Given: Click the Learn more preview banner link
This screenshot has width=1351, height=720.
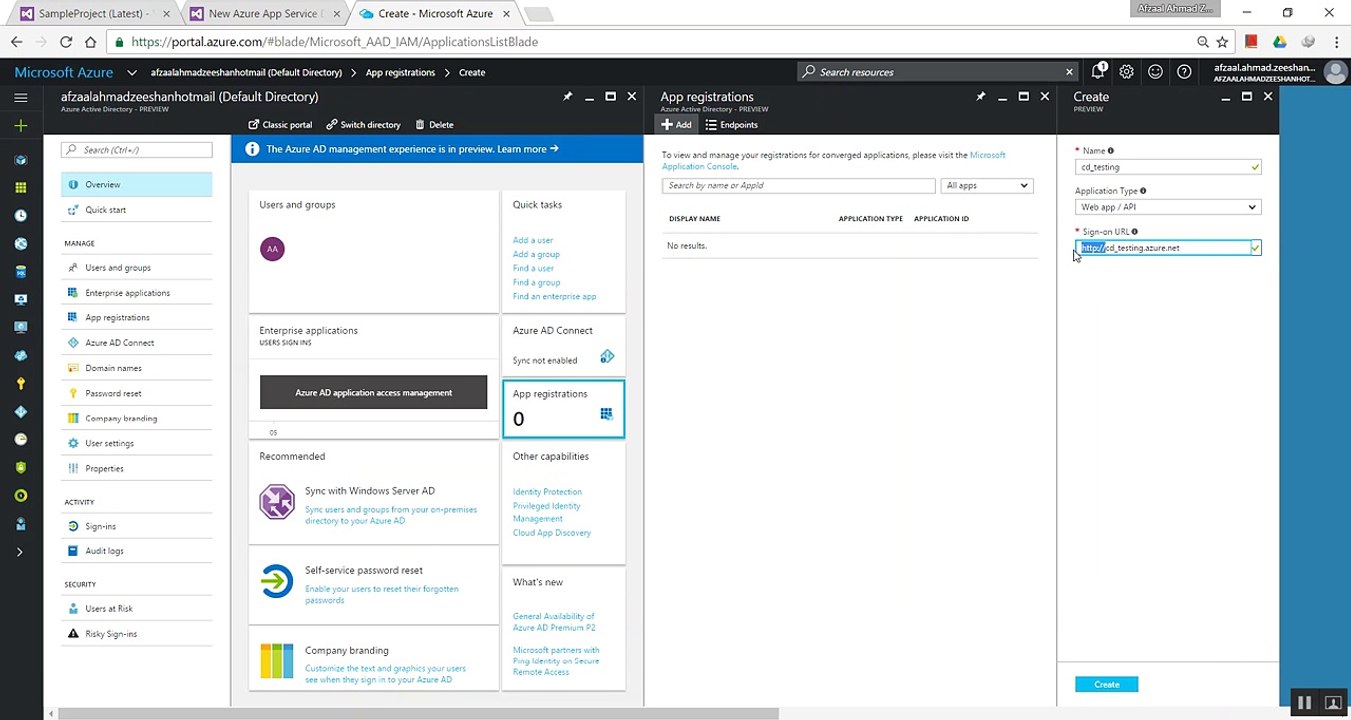Looking at the screenshot, I should [527, 149].
